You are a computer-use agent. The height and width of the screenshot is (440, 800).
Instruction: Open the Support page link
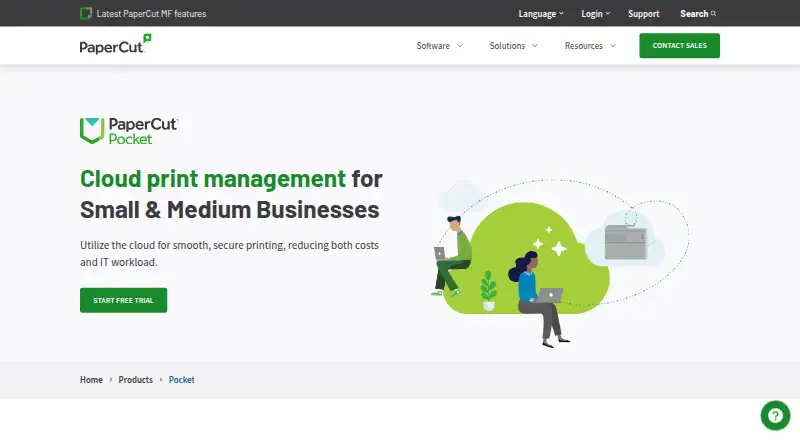tap(643, 14)
